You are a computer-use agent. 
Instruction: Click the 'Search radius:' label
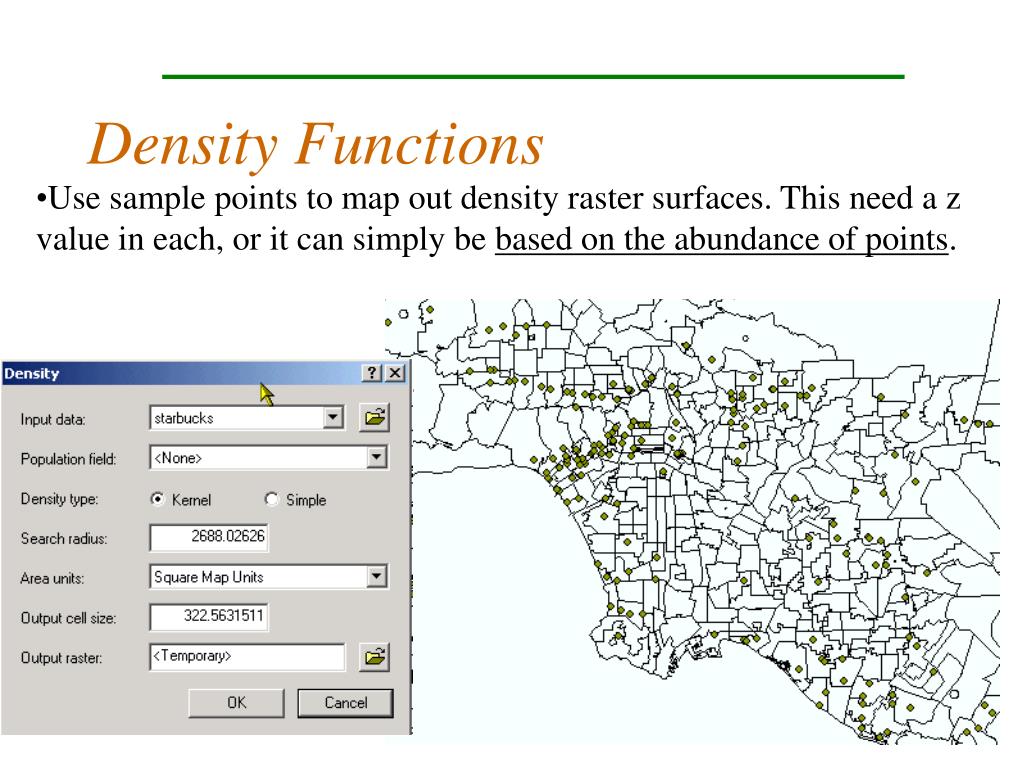coord(64,539)
